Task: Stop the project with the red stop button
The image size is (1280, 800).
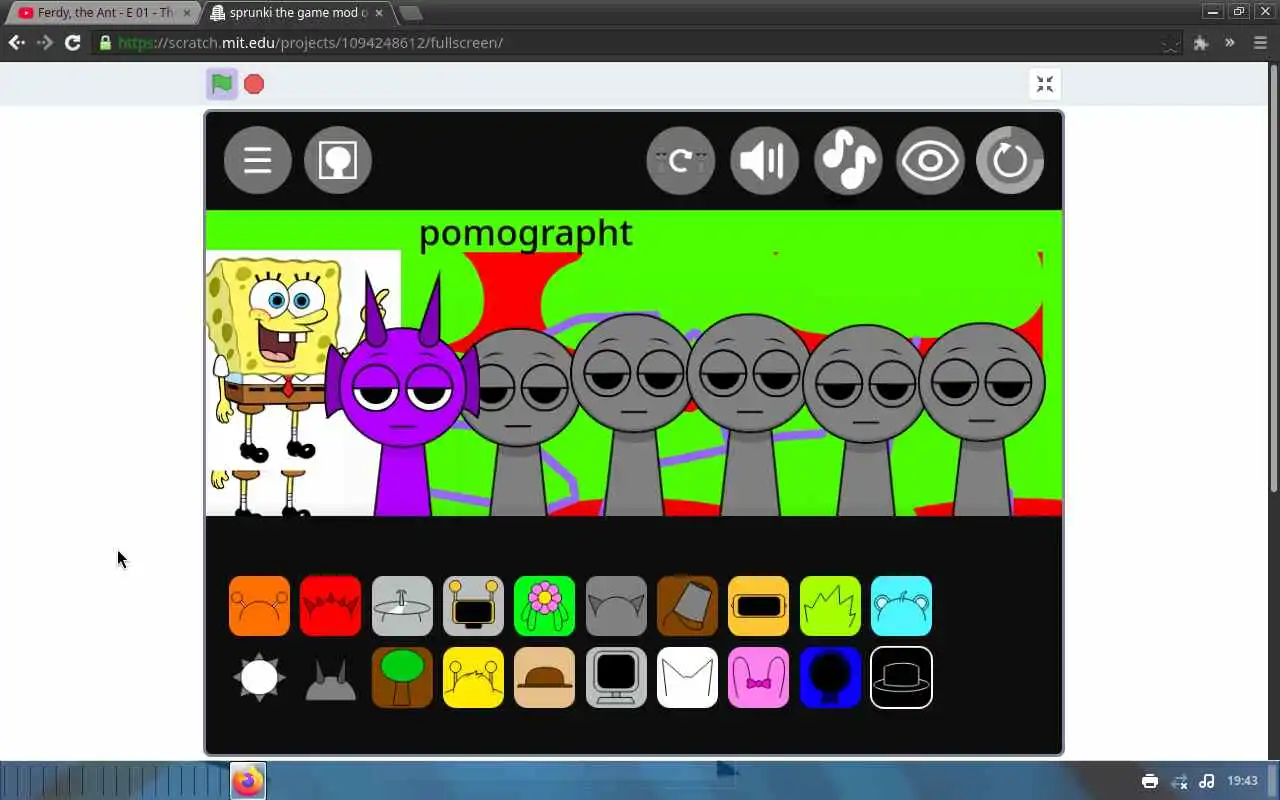Action: 254,84
